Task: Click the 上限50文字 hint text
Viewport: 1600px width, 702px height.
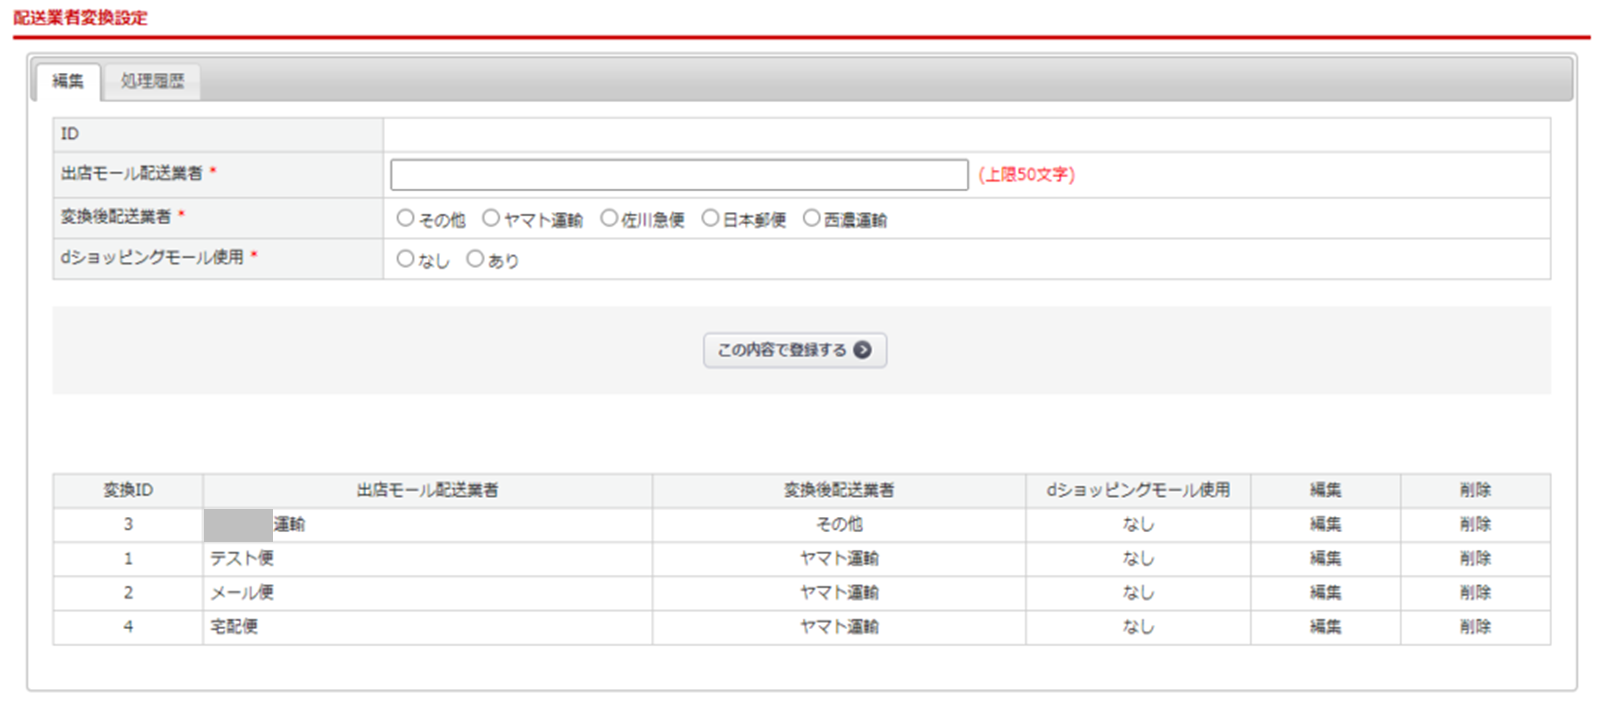Action: coord(1026,174)
